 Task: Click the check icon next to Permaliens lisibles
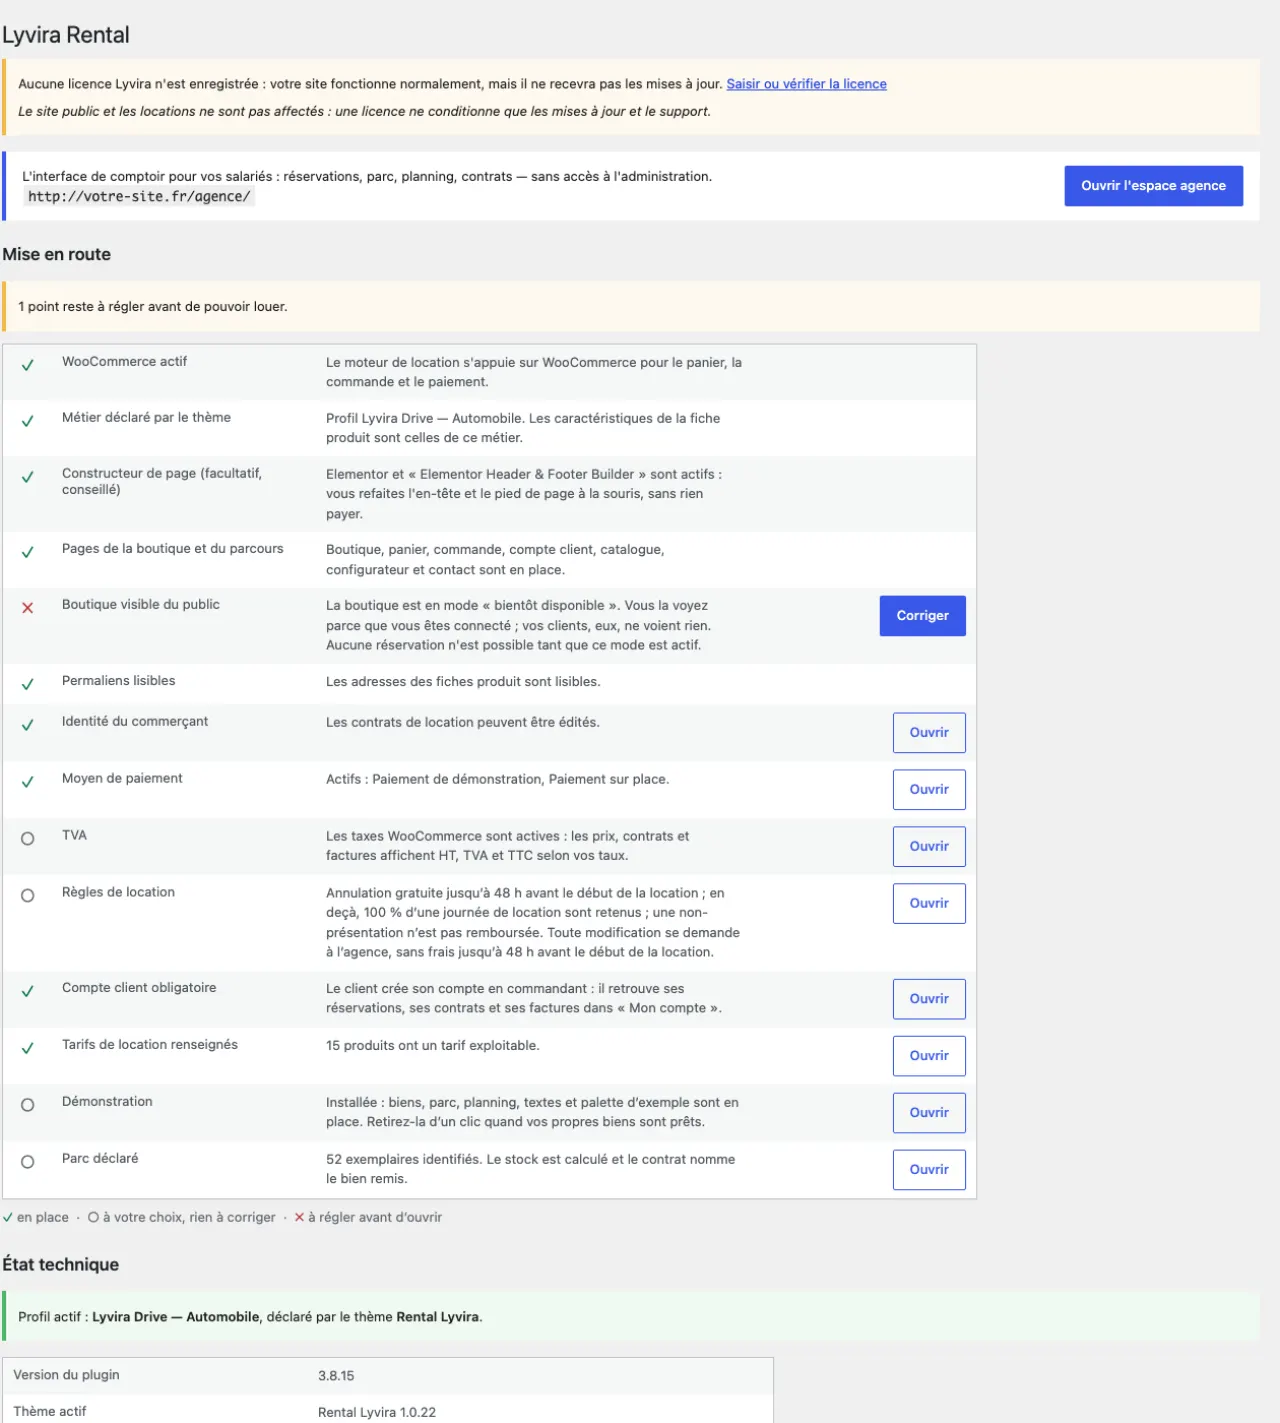click(28, 684)
